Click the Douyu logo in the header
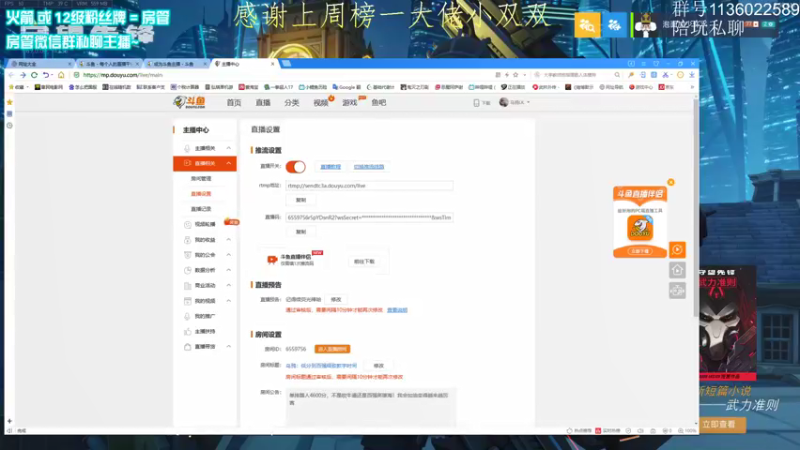 [189, 103]
